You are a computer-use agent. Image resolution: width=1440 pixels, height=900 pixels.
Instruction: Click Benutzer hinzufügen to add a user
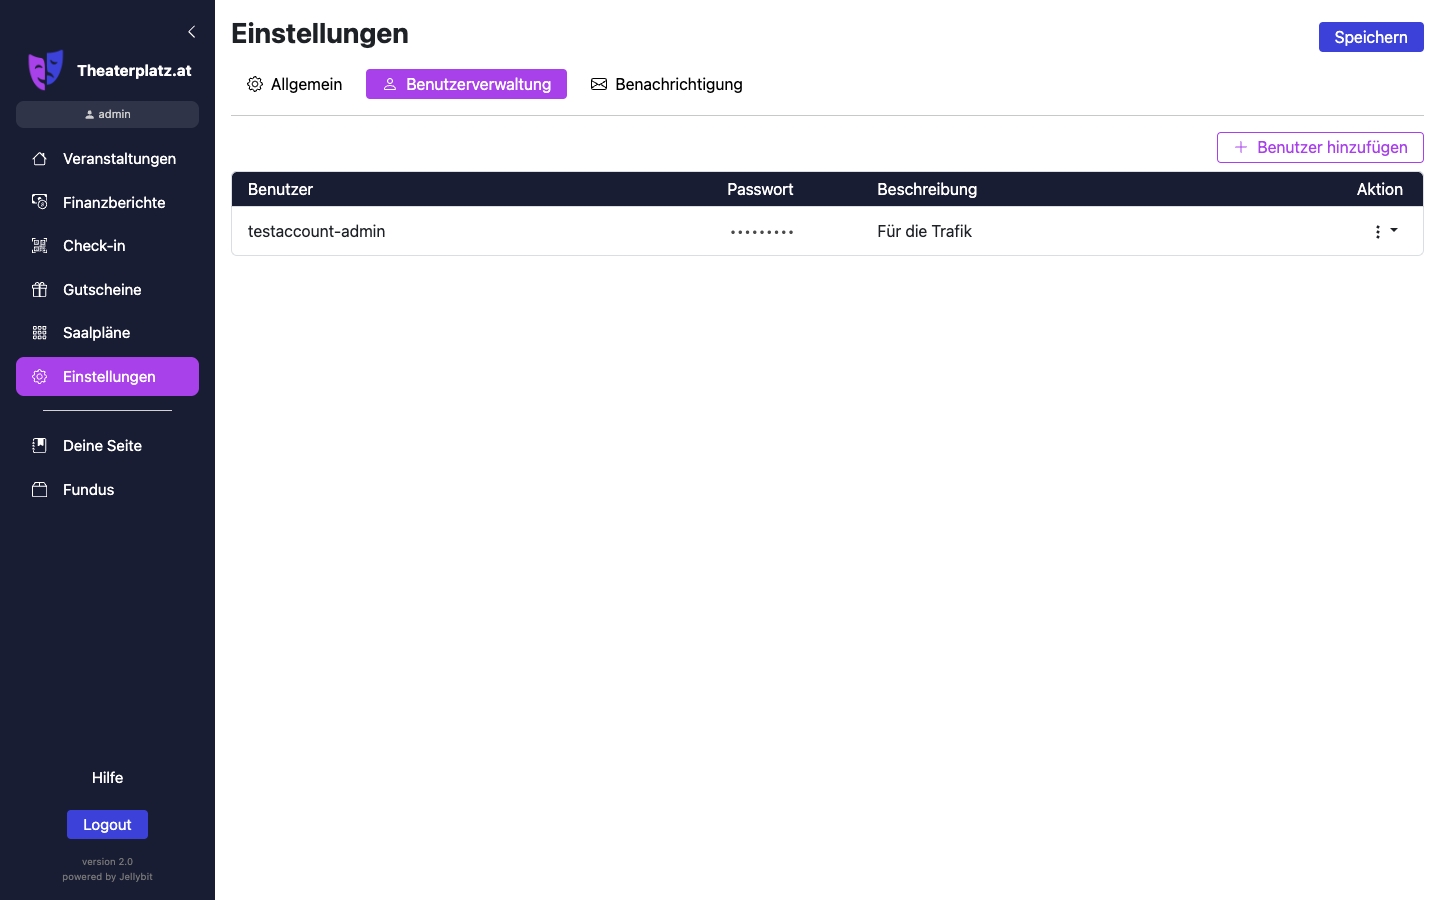pos(1320,147)
